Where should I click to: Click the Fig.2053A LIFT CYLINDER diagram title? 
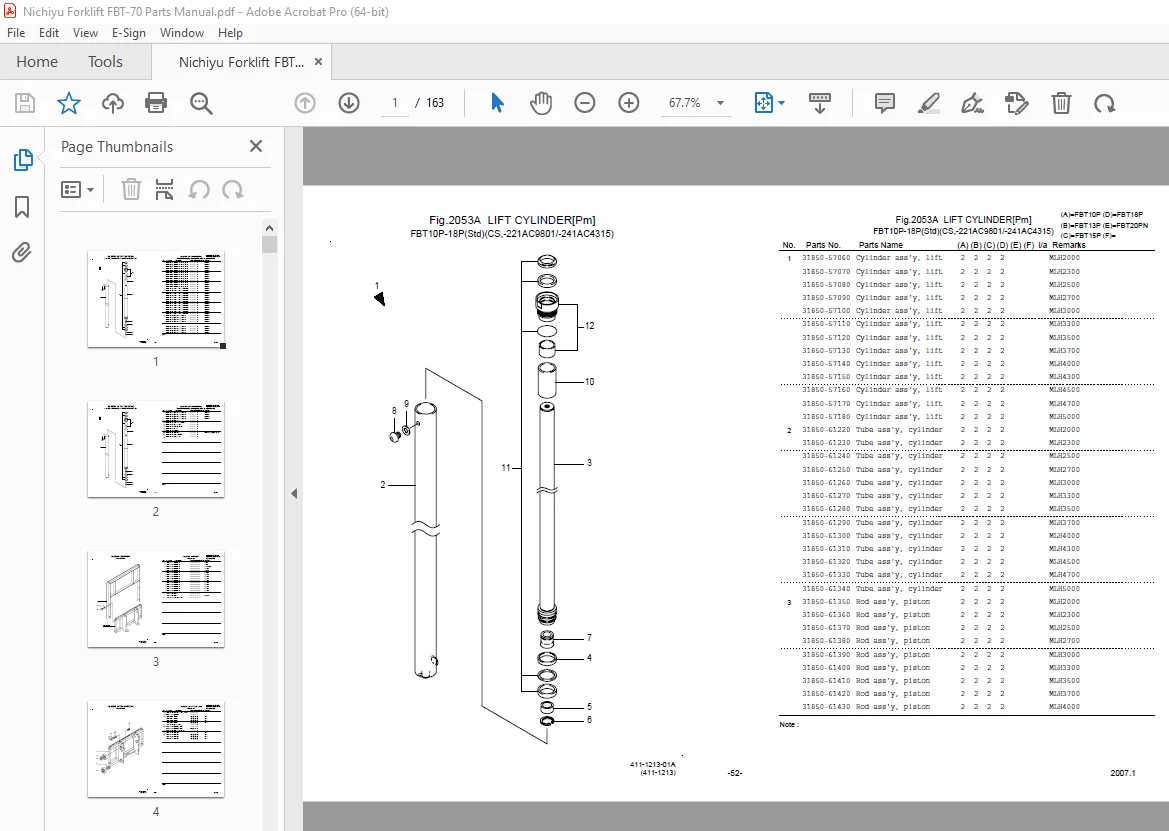coord(512,220)
